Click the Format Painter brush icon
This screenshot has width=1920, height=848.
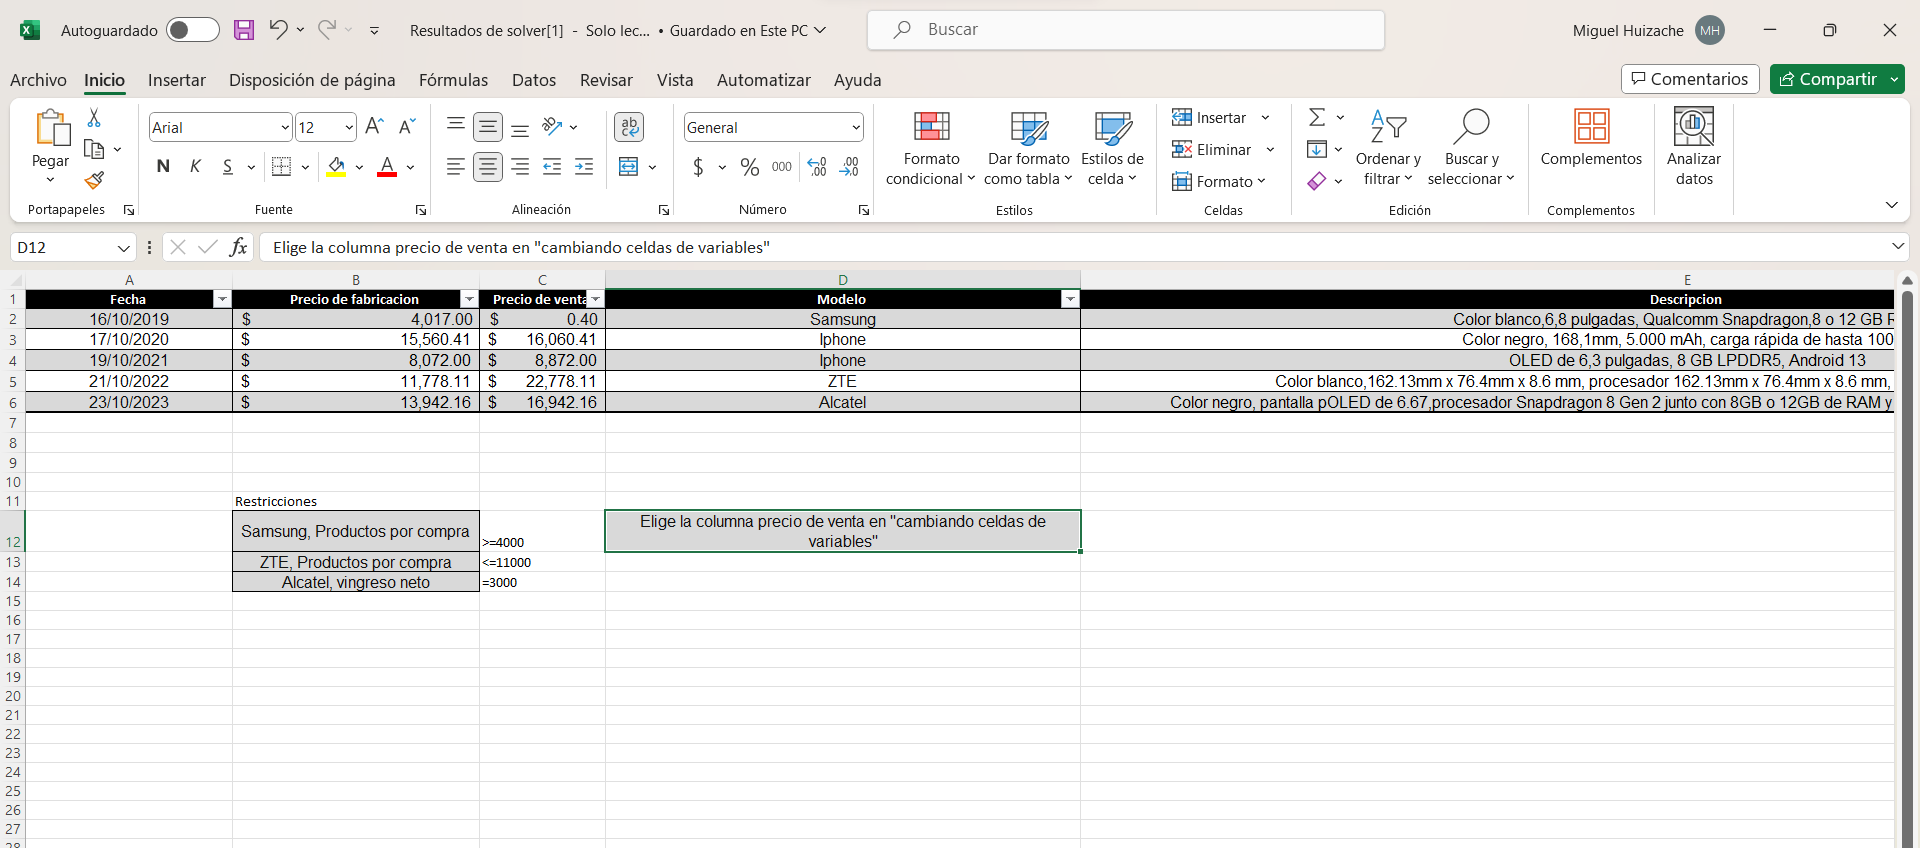coord(94,180)
